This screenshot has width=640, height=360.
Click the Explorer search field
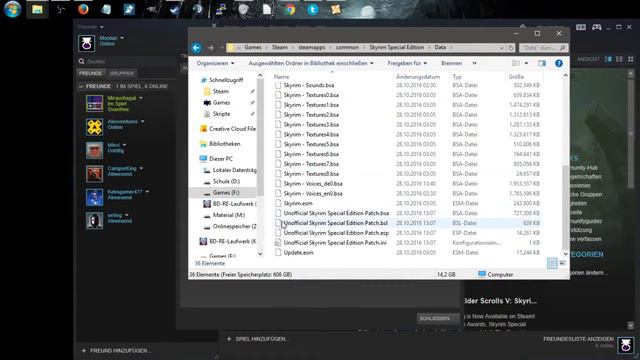click(x=544, y=48)
